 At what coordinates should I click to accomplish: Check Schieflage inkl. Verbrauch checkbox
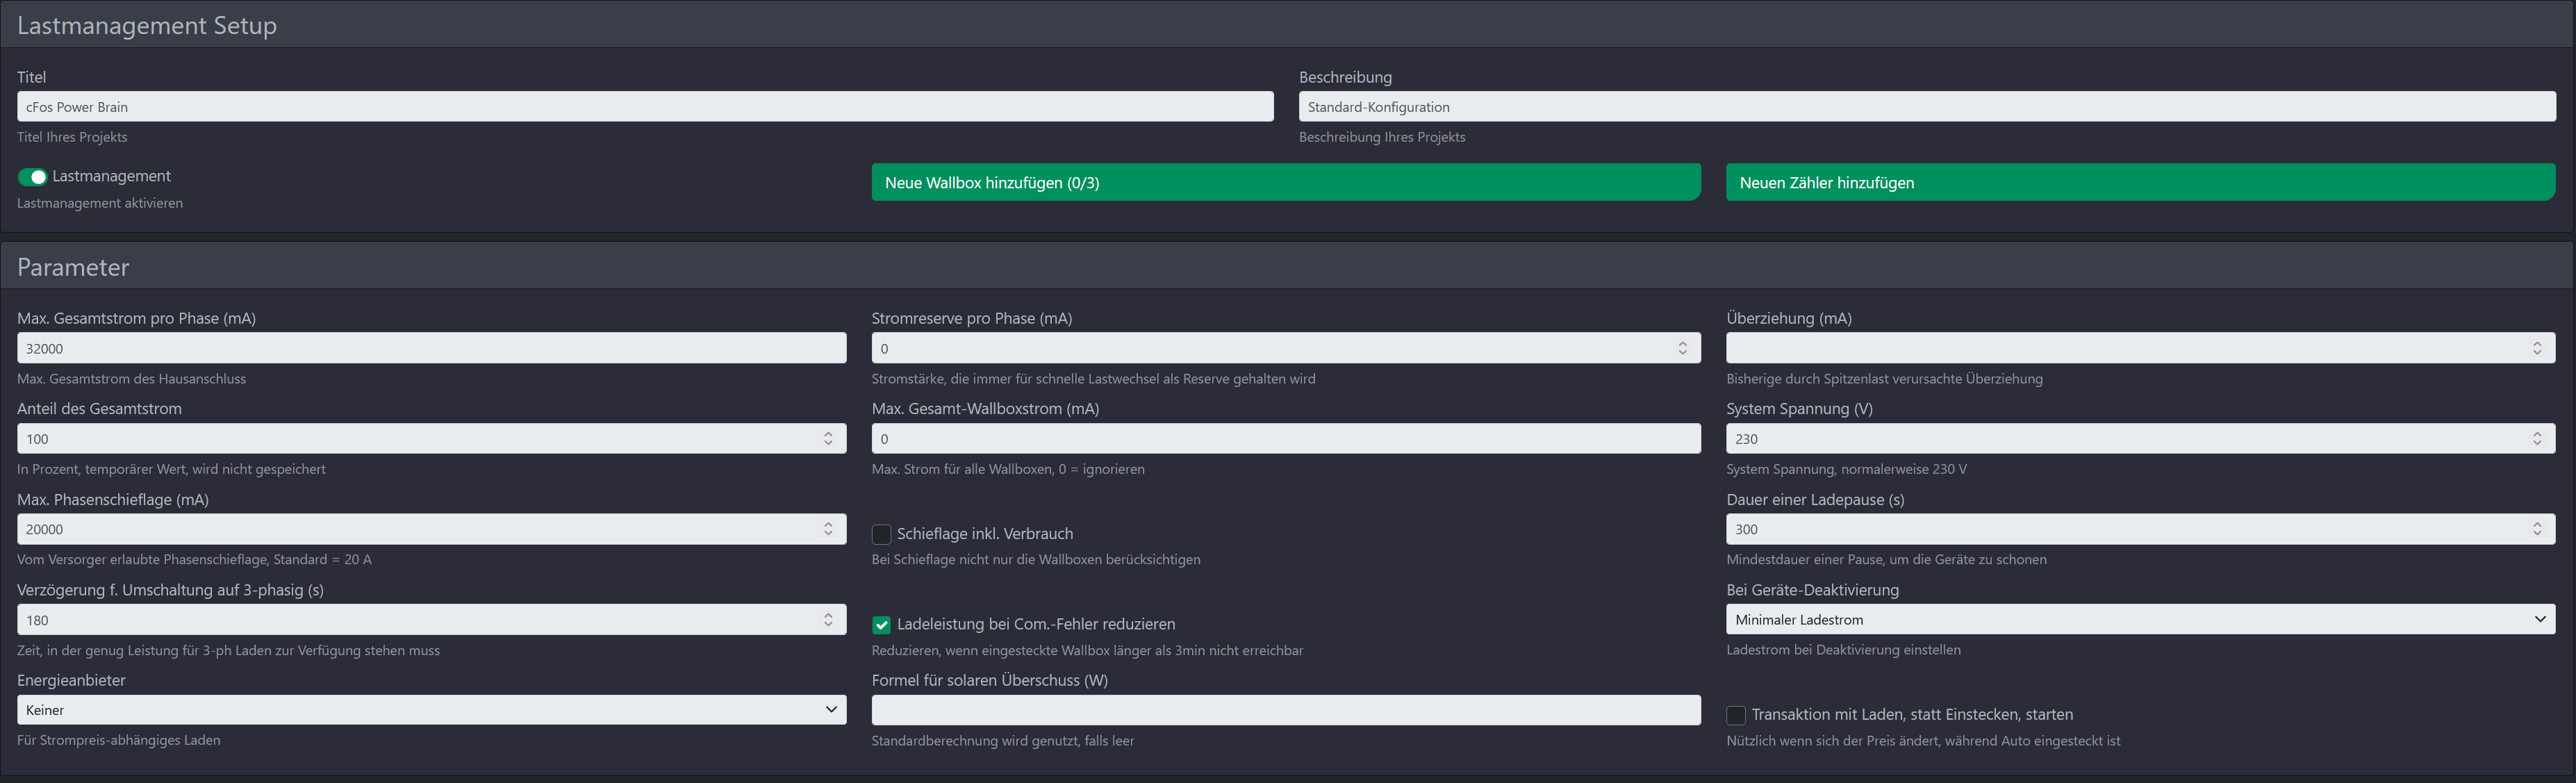(881, 534)
